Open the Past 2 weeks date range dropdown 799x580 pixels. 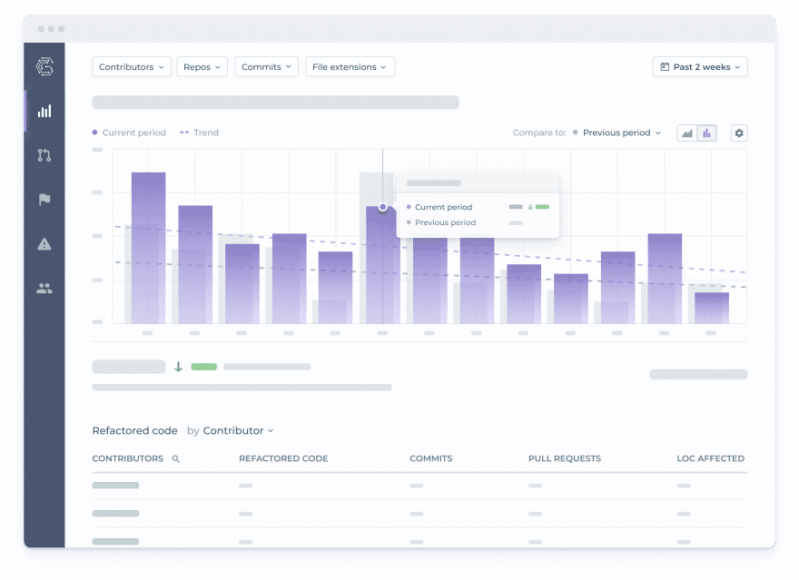(x=700, y=67)
